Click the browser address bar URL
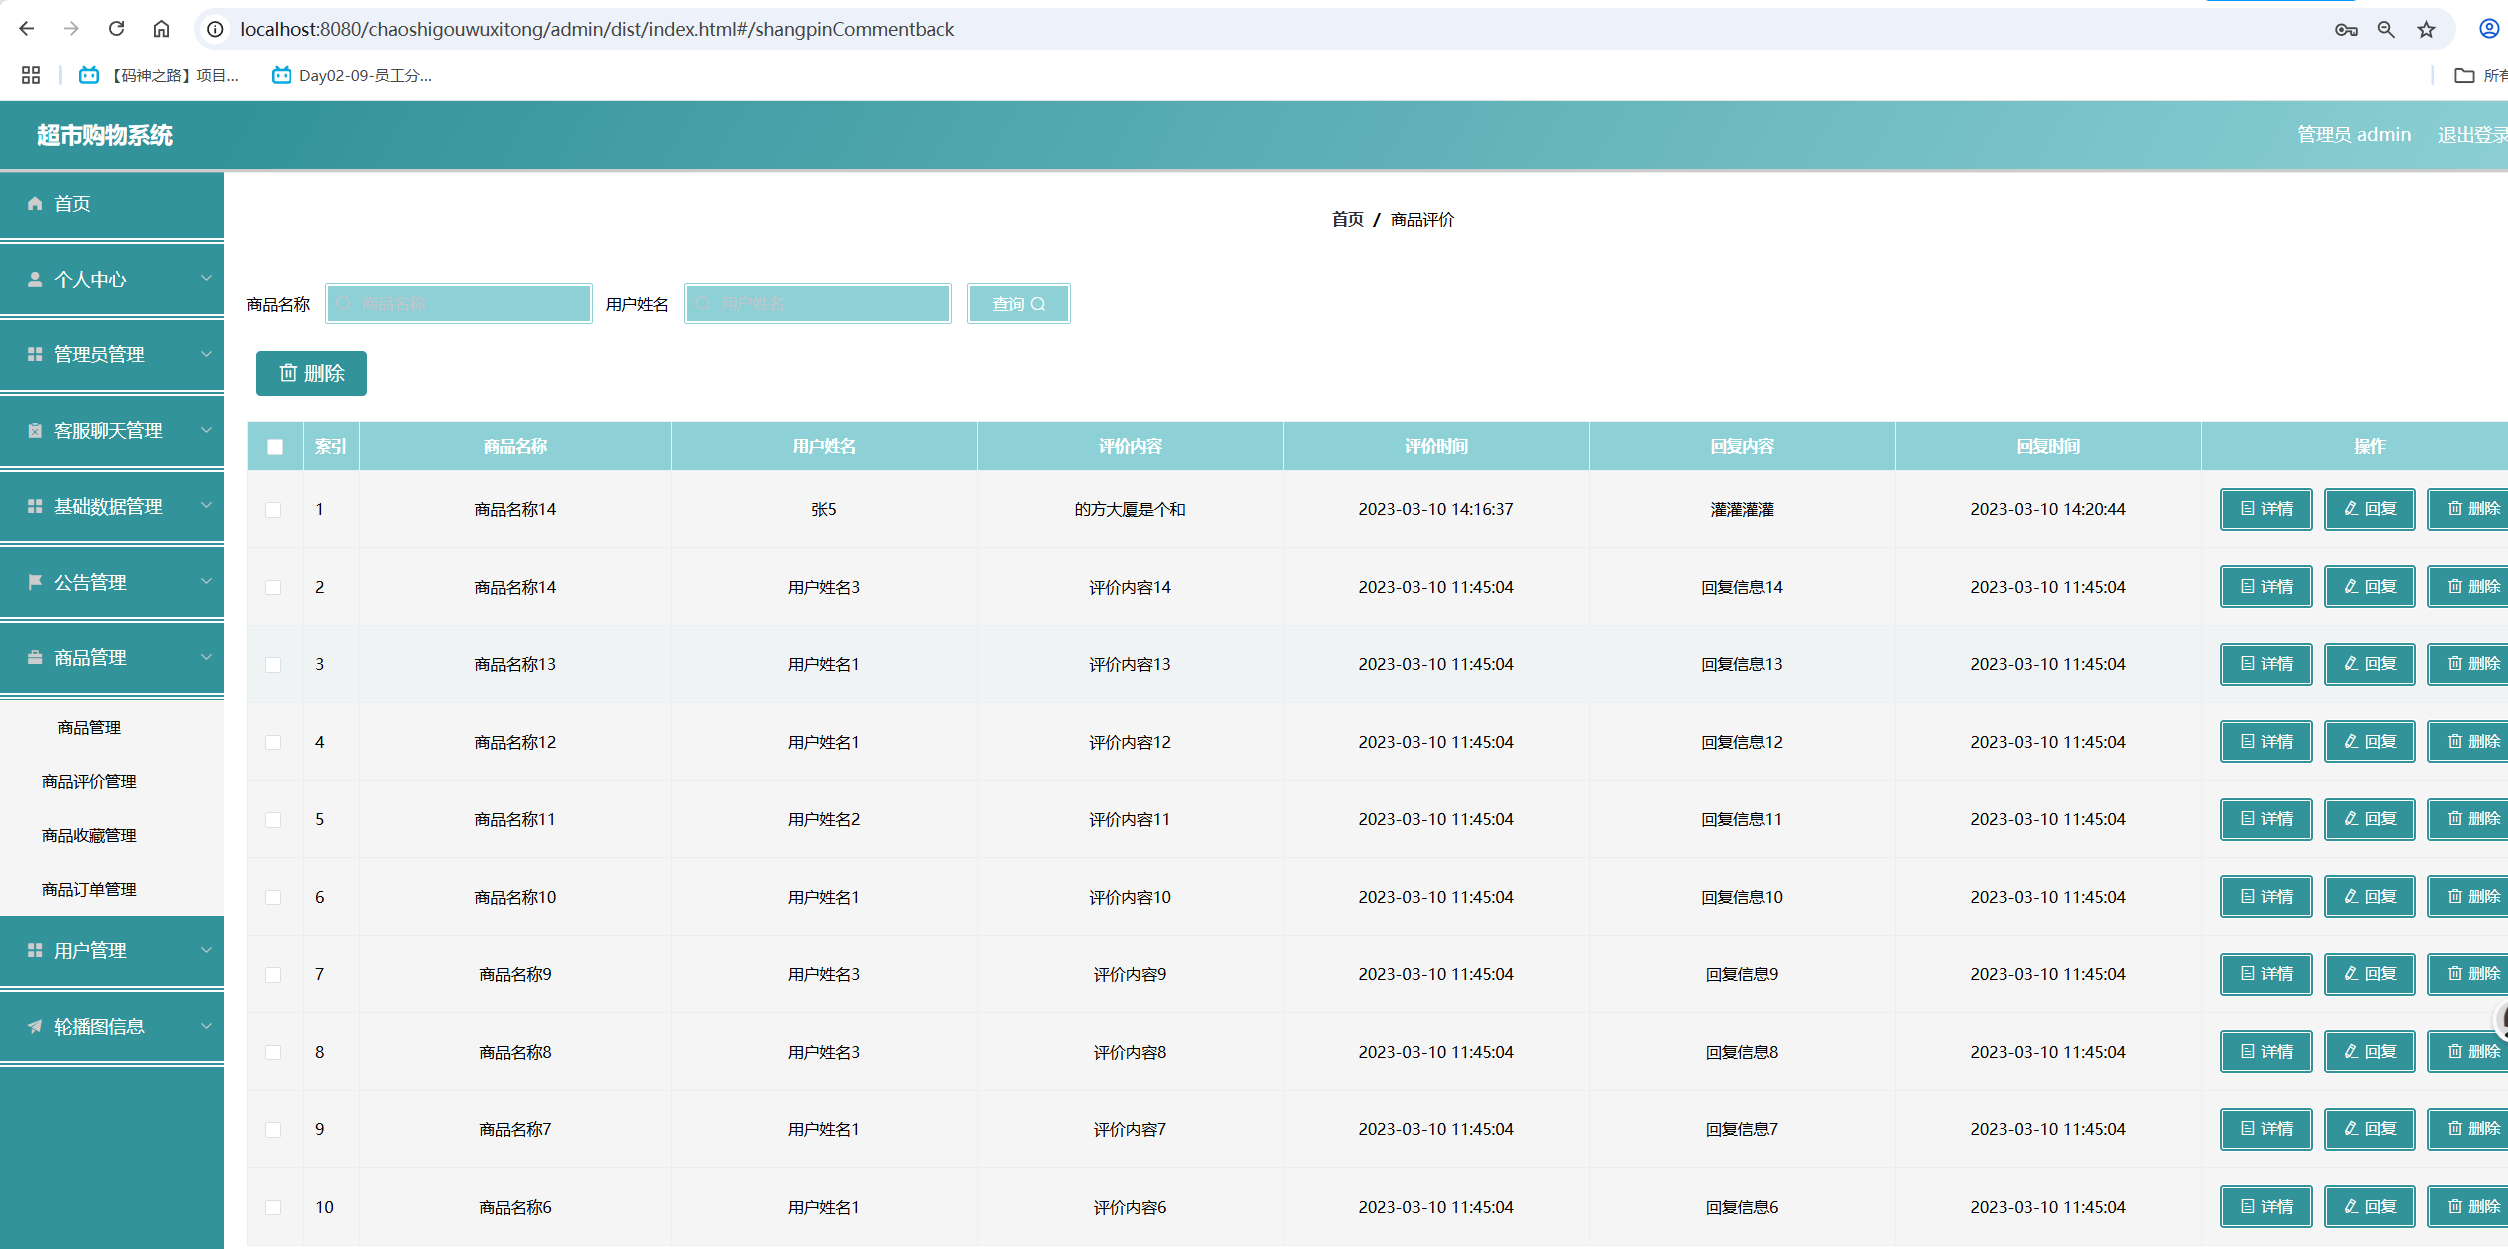The height and width of the screenshot is (1249, 2508). click(597, 29)
